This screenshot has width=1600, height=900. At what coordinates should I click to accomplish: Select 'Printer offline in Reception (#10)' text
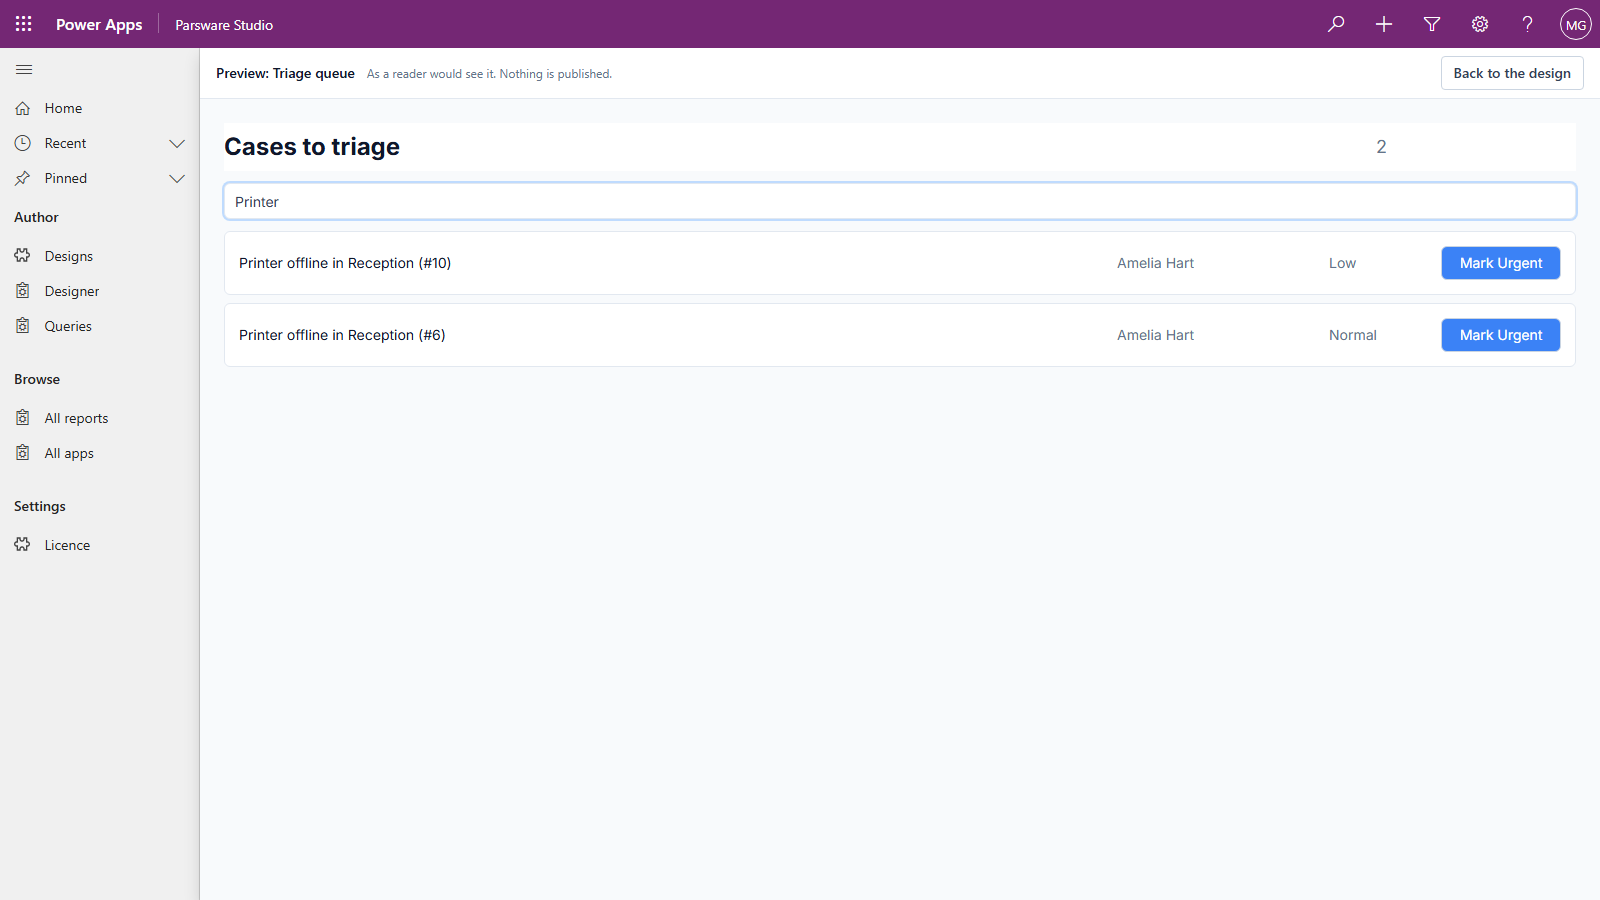[345, 263]
